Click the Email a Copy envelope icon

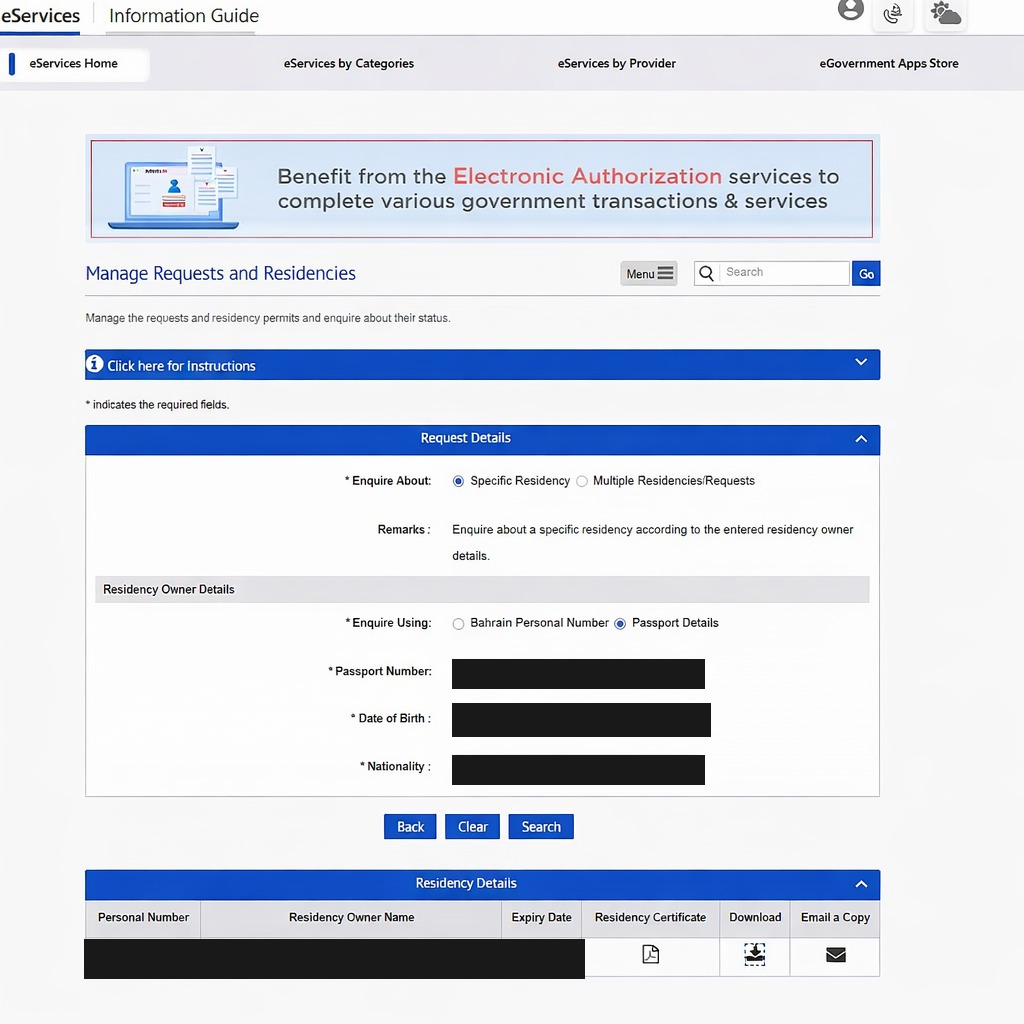[x=836, y=955]
